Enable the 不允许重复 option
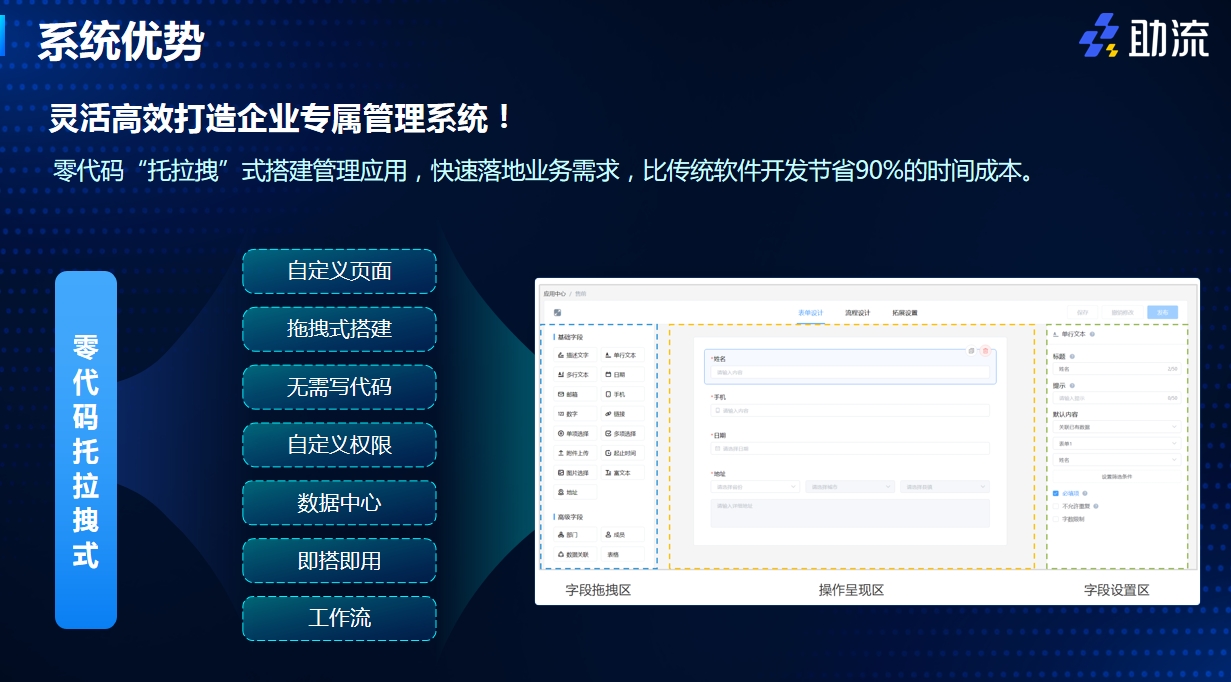This screenshot has width=1231, height=682. coord(1055,506)
